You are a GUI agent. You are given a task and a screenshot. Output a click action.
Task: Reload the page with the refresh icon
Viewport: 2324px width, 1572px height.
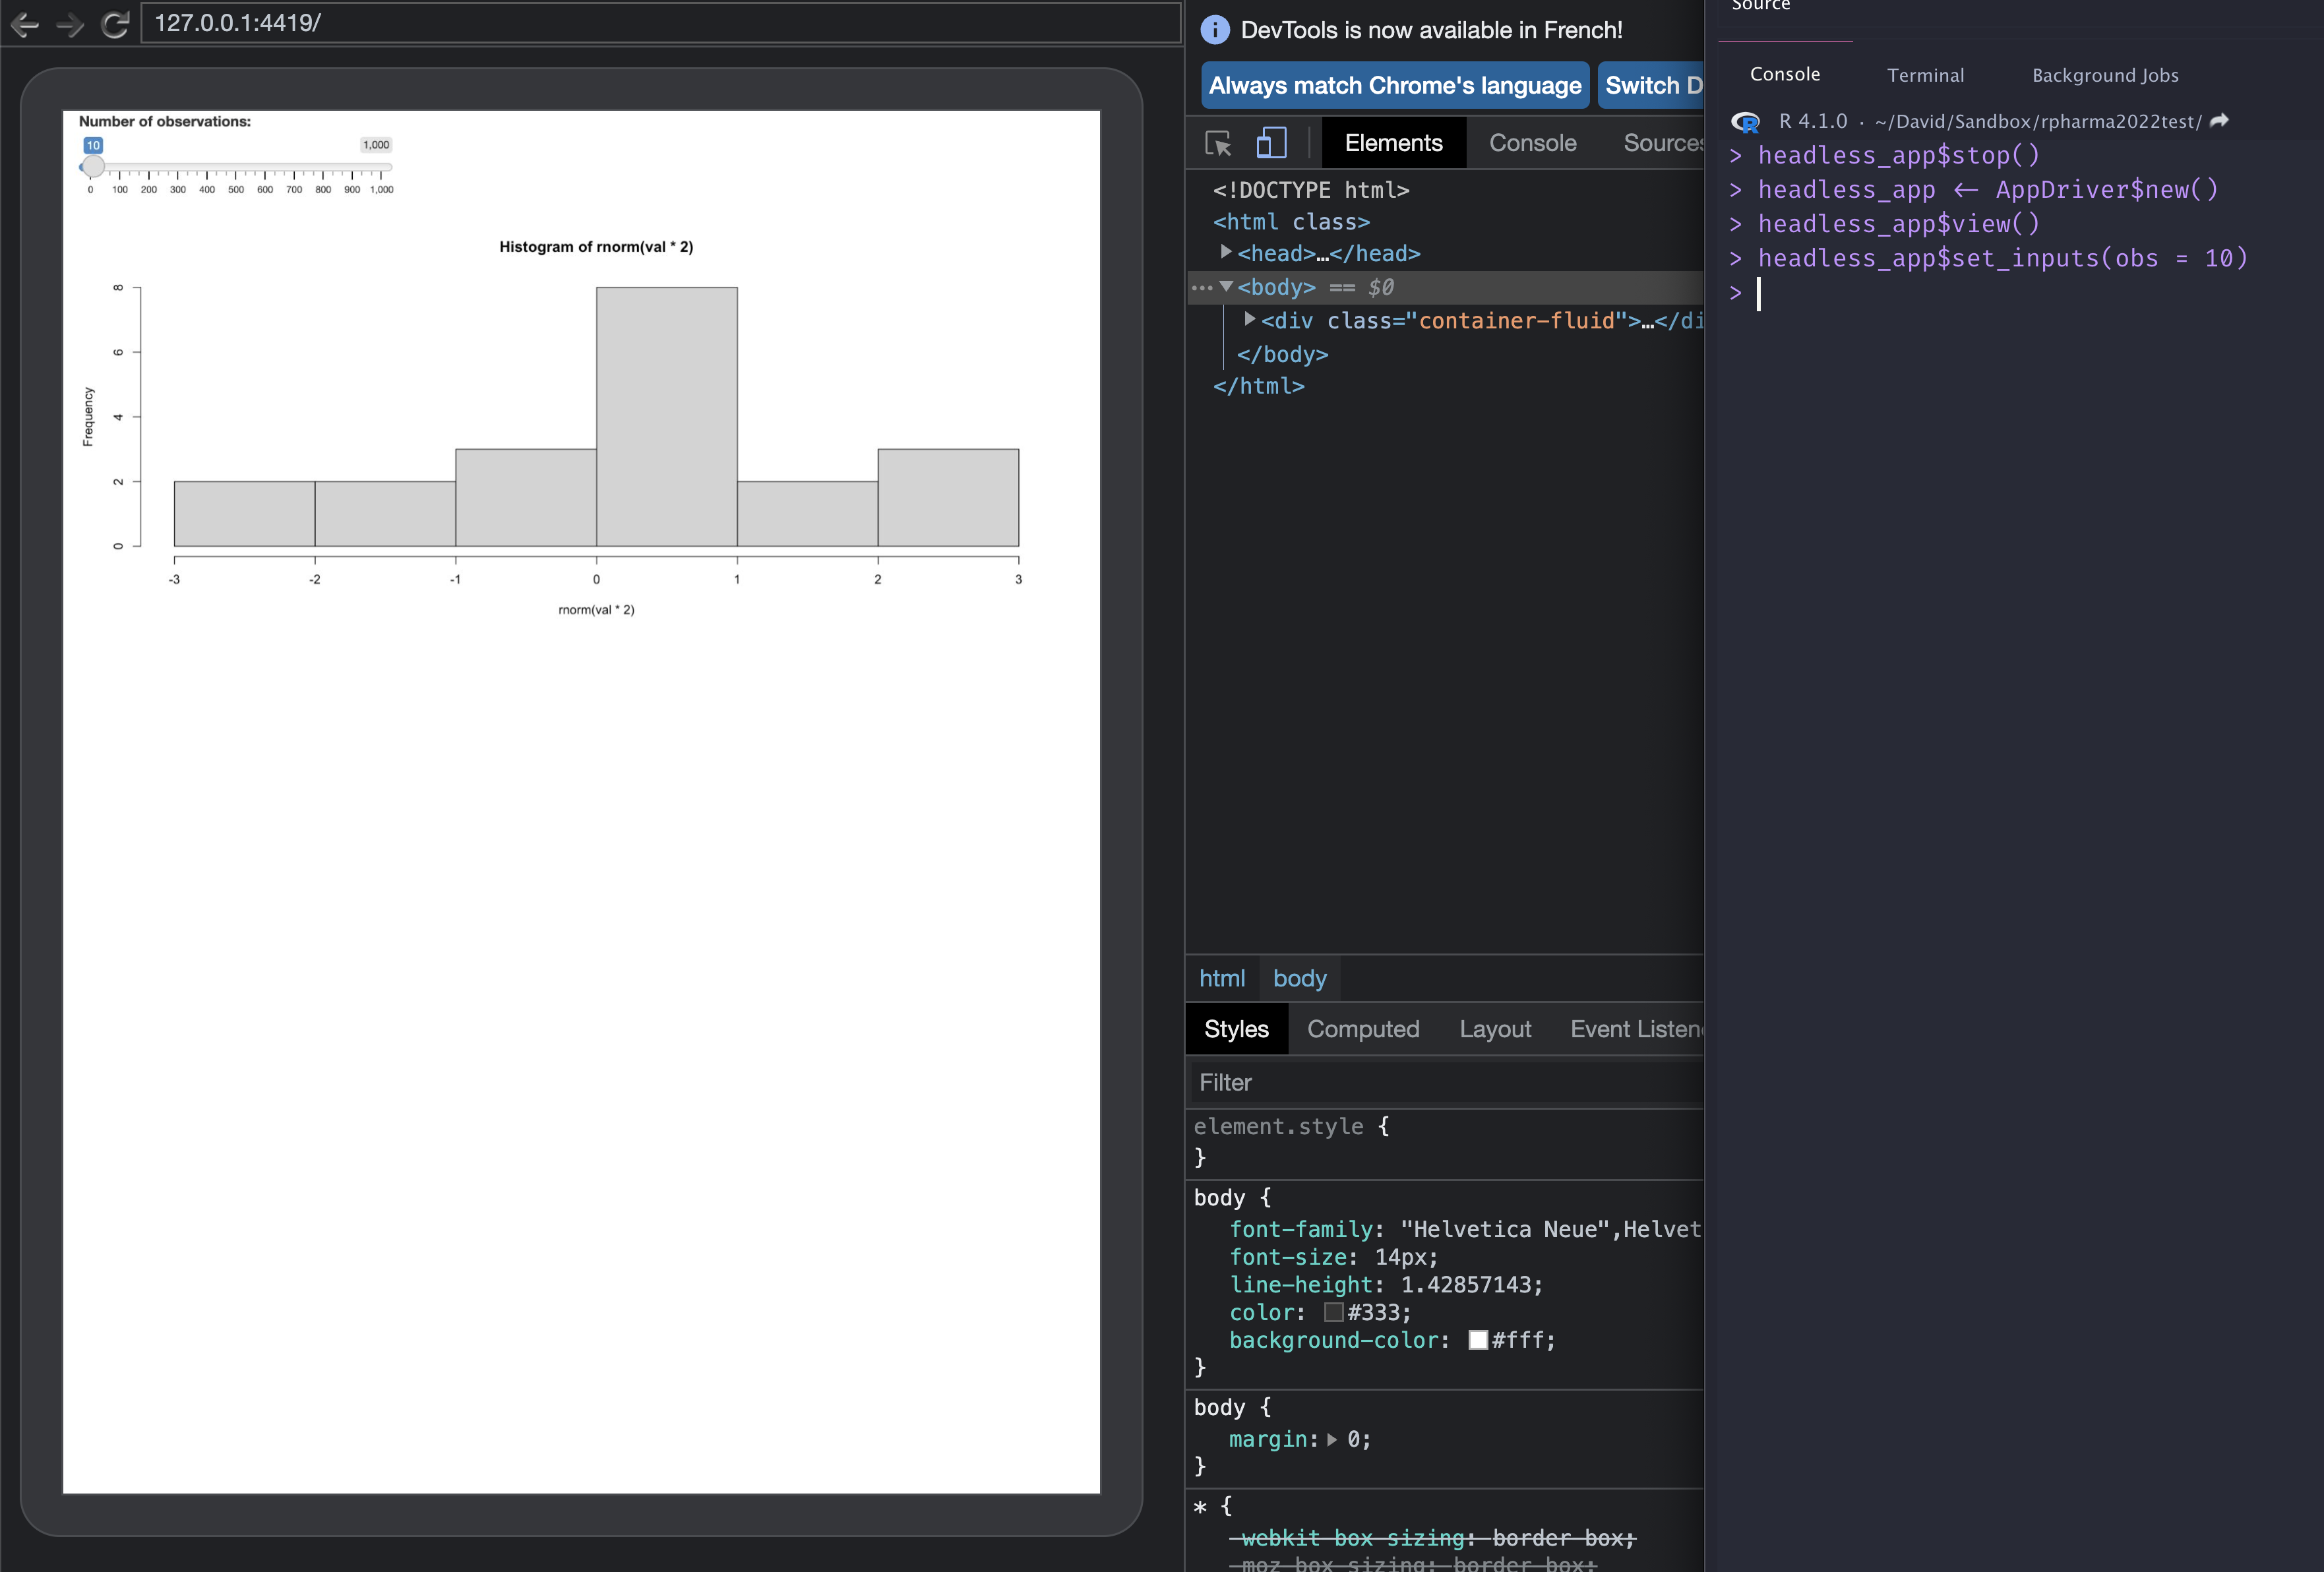pyautogui.click(x=115, y=24)
